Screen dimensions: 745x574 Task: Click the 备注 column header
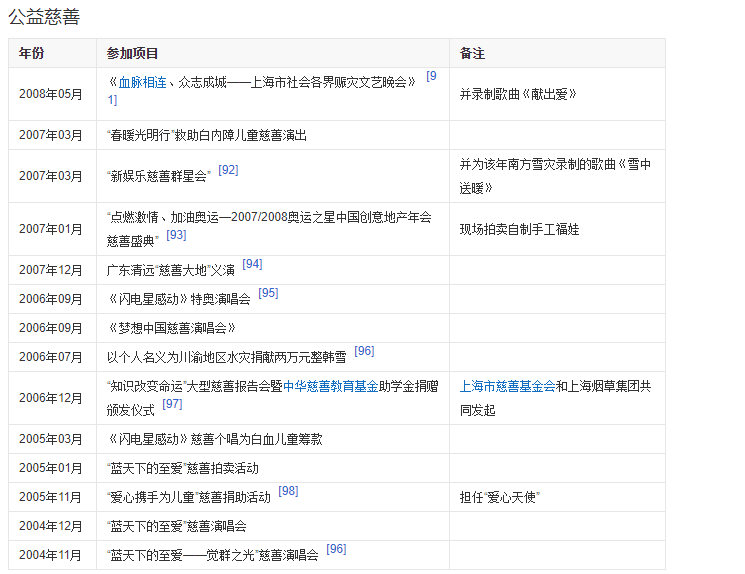[x=472, y=53]
